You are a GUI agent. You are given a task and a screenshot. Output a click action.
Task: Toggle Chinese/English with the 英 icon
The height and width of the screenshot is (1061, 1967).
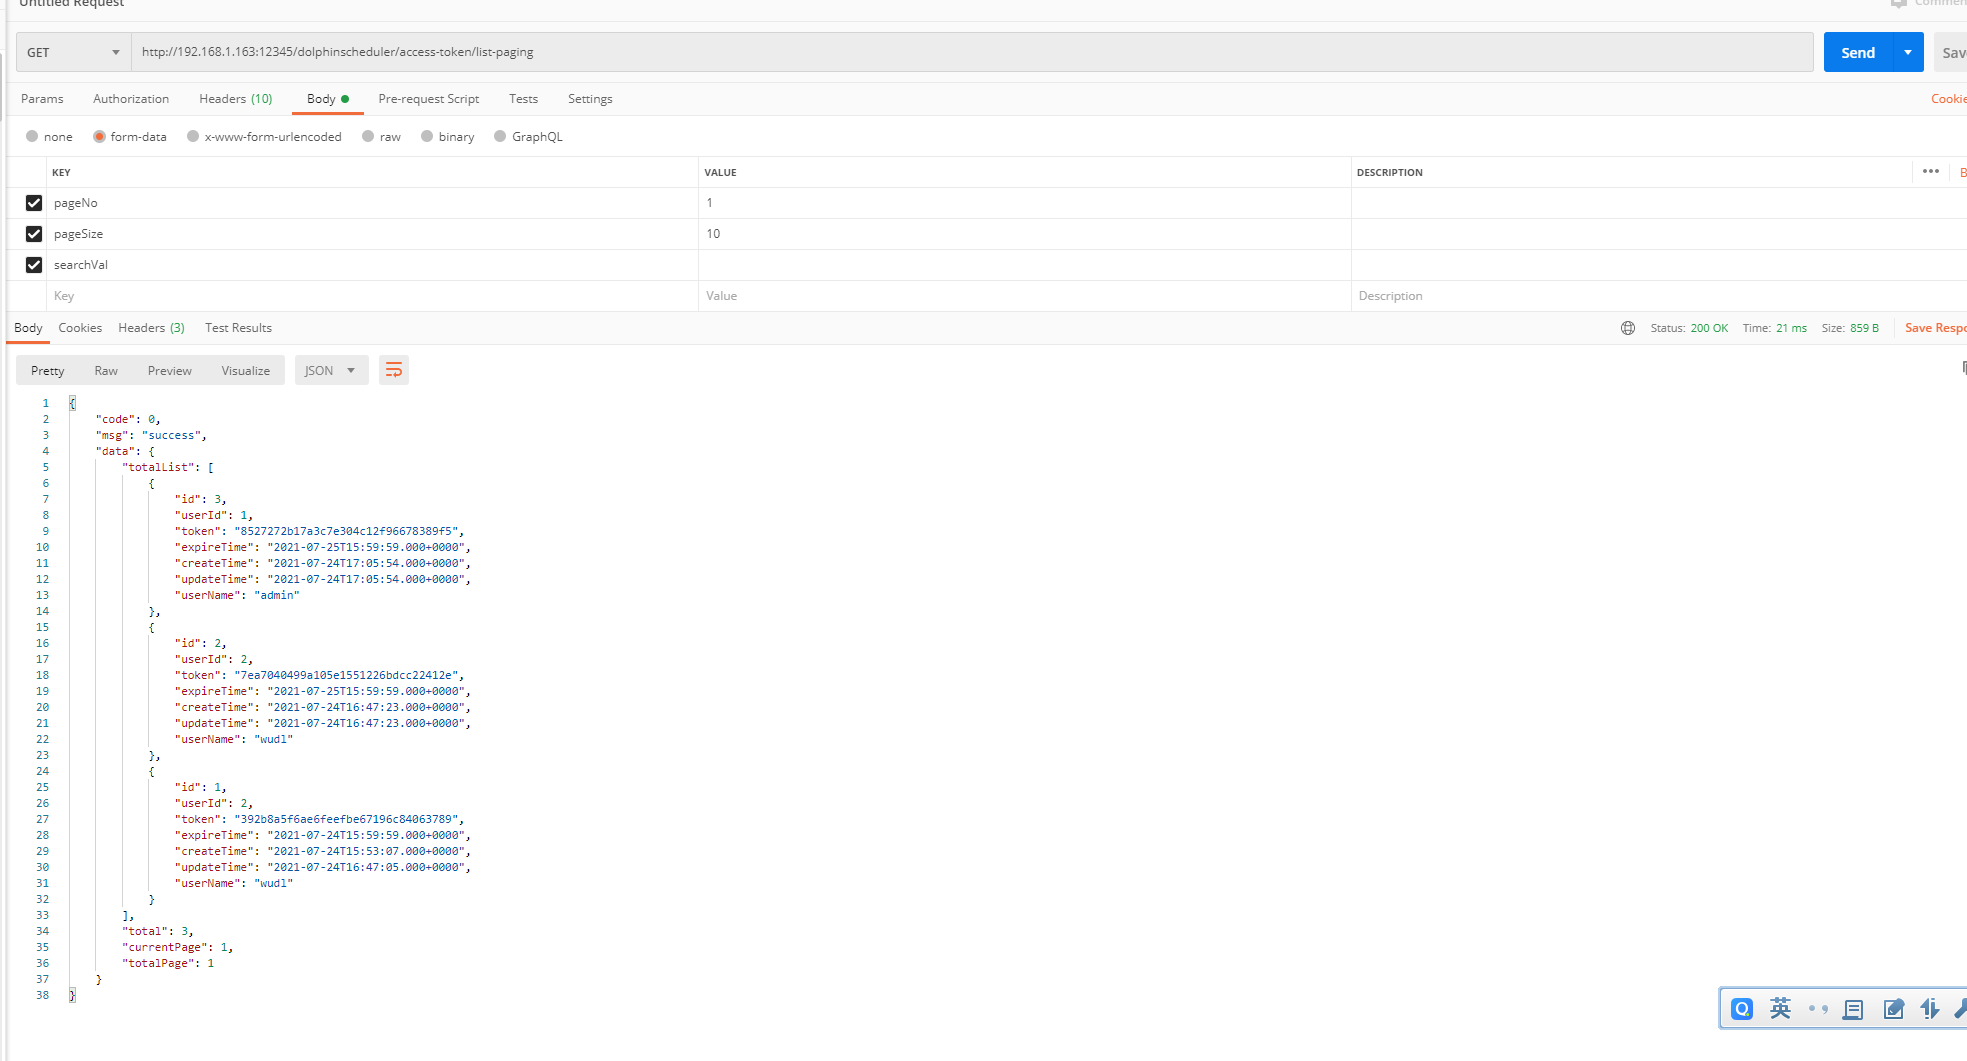pos(1780,1009)
